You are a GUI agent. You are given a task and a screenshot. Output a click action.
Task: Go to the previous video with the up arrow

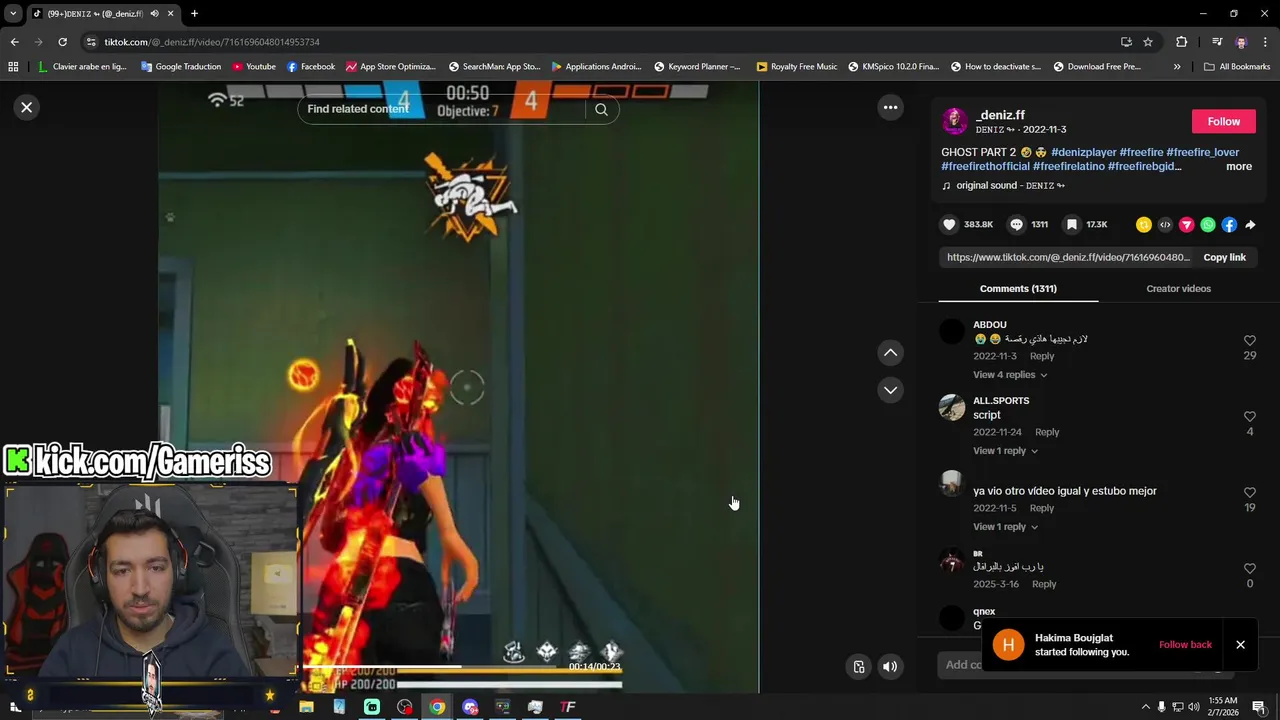[890, 352]
